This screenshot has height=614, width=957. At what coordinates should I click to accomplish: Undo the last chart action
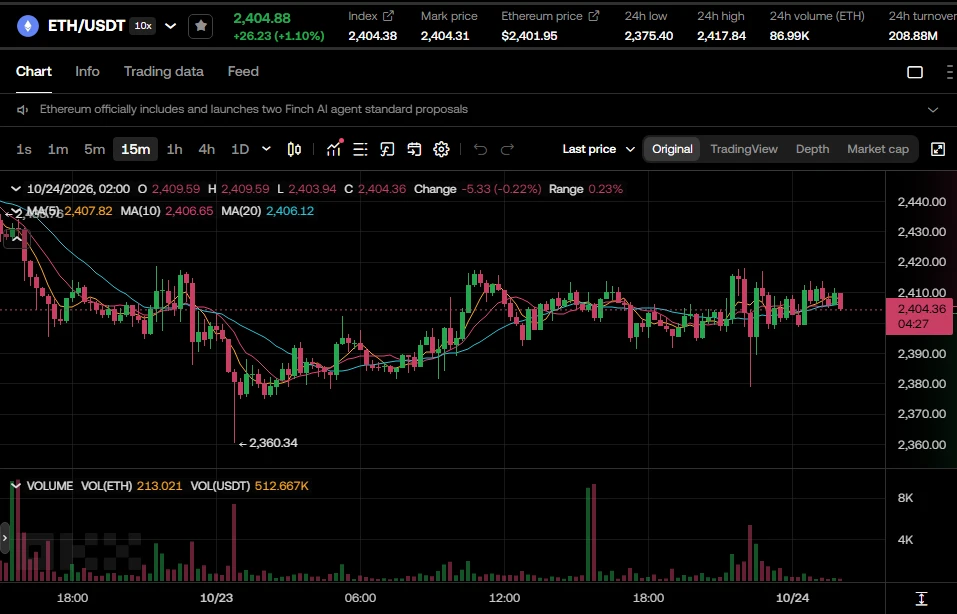480,150
